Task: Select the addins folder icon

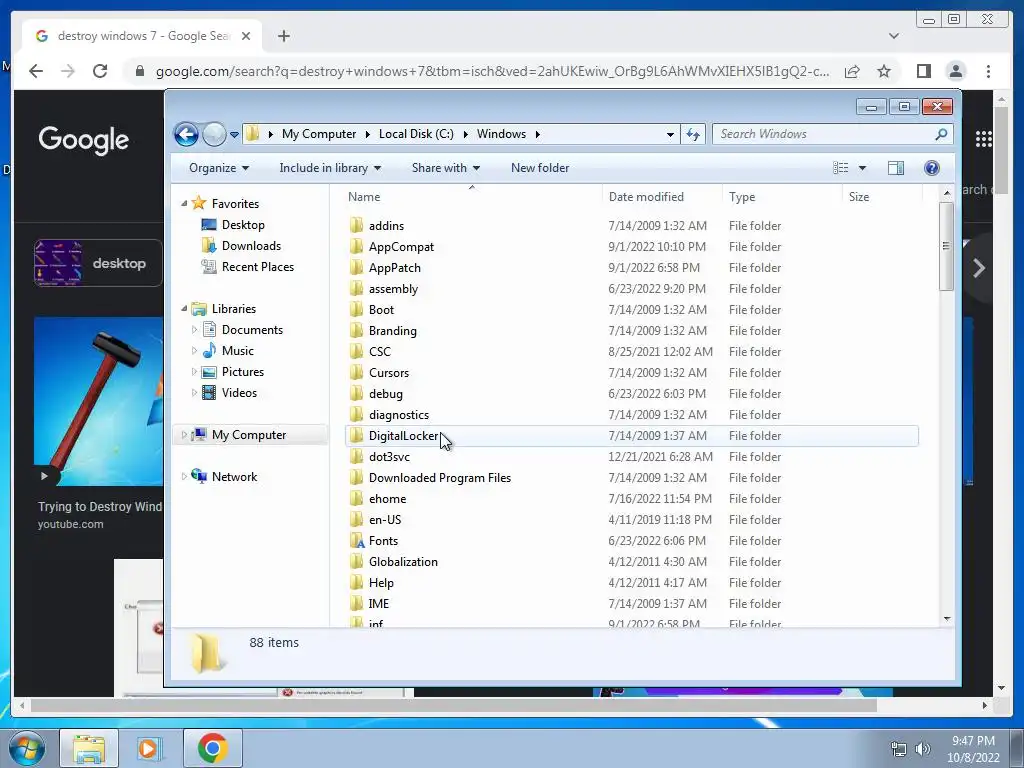Action: click(356, 225)
